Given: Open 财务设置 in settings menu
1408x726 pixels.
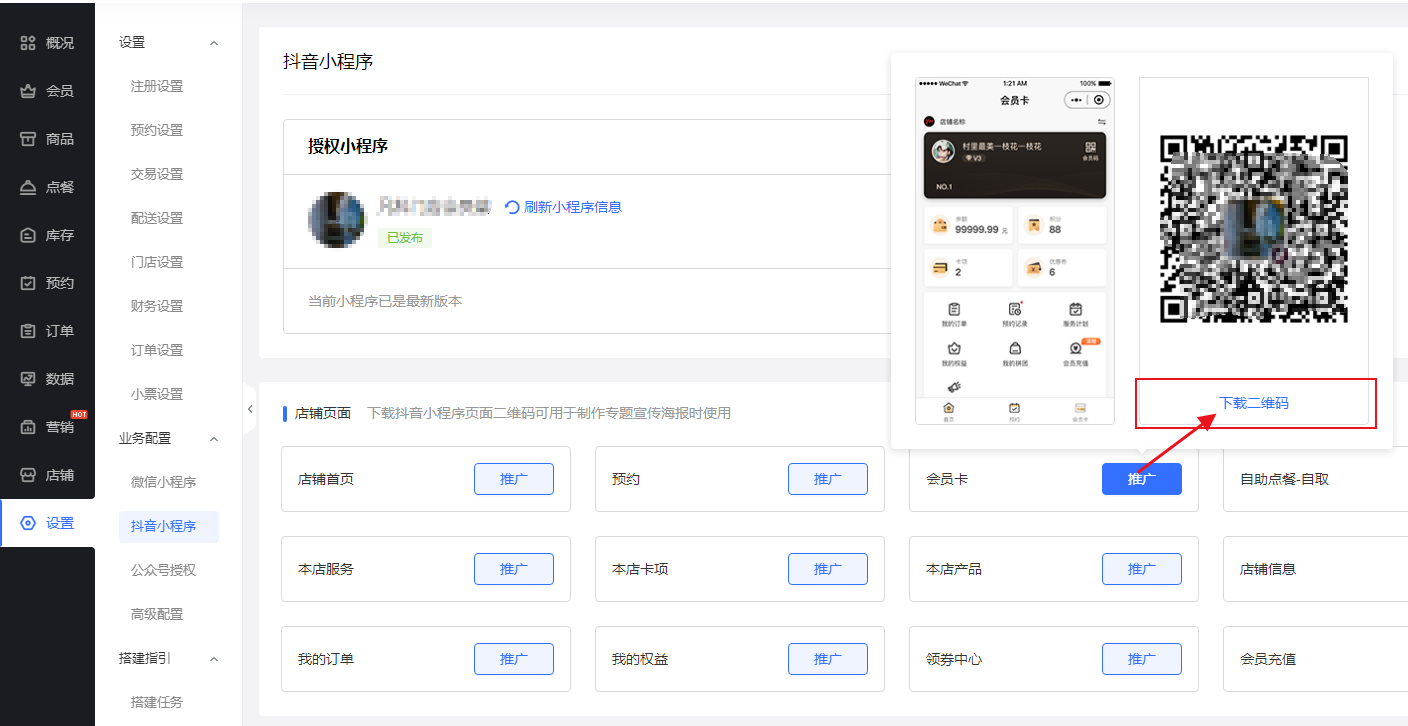Looking at the screenshot, I should (x=157, y=306).
